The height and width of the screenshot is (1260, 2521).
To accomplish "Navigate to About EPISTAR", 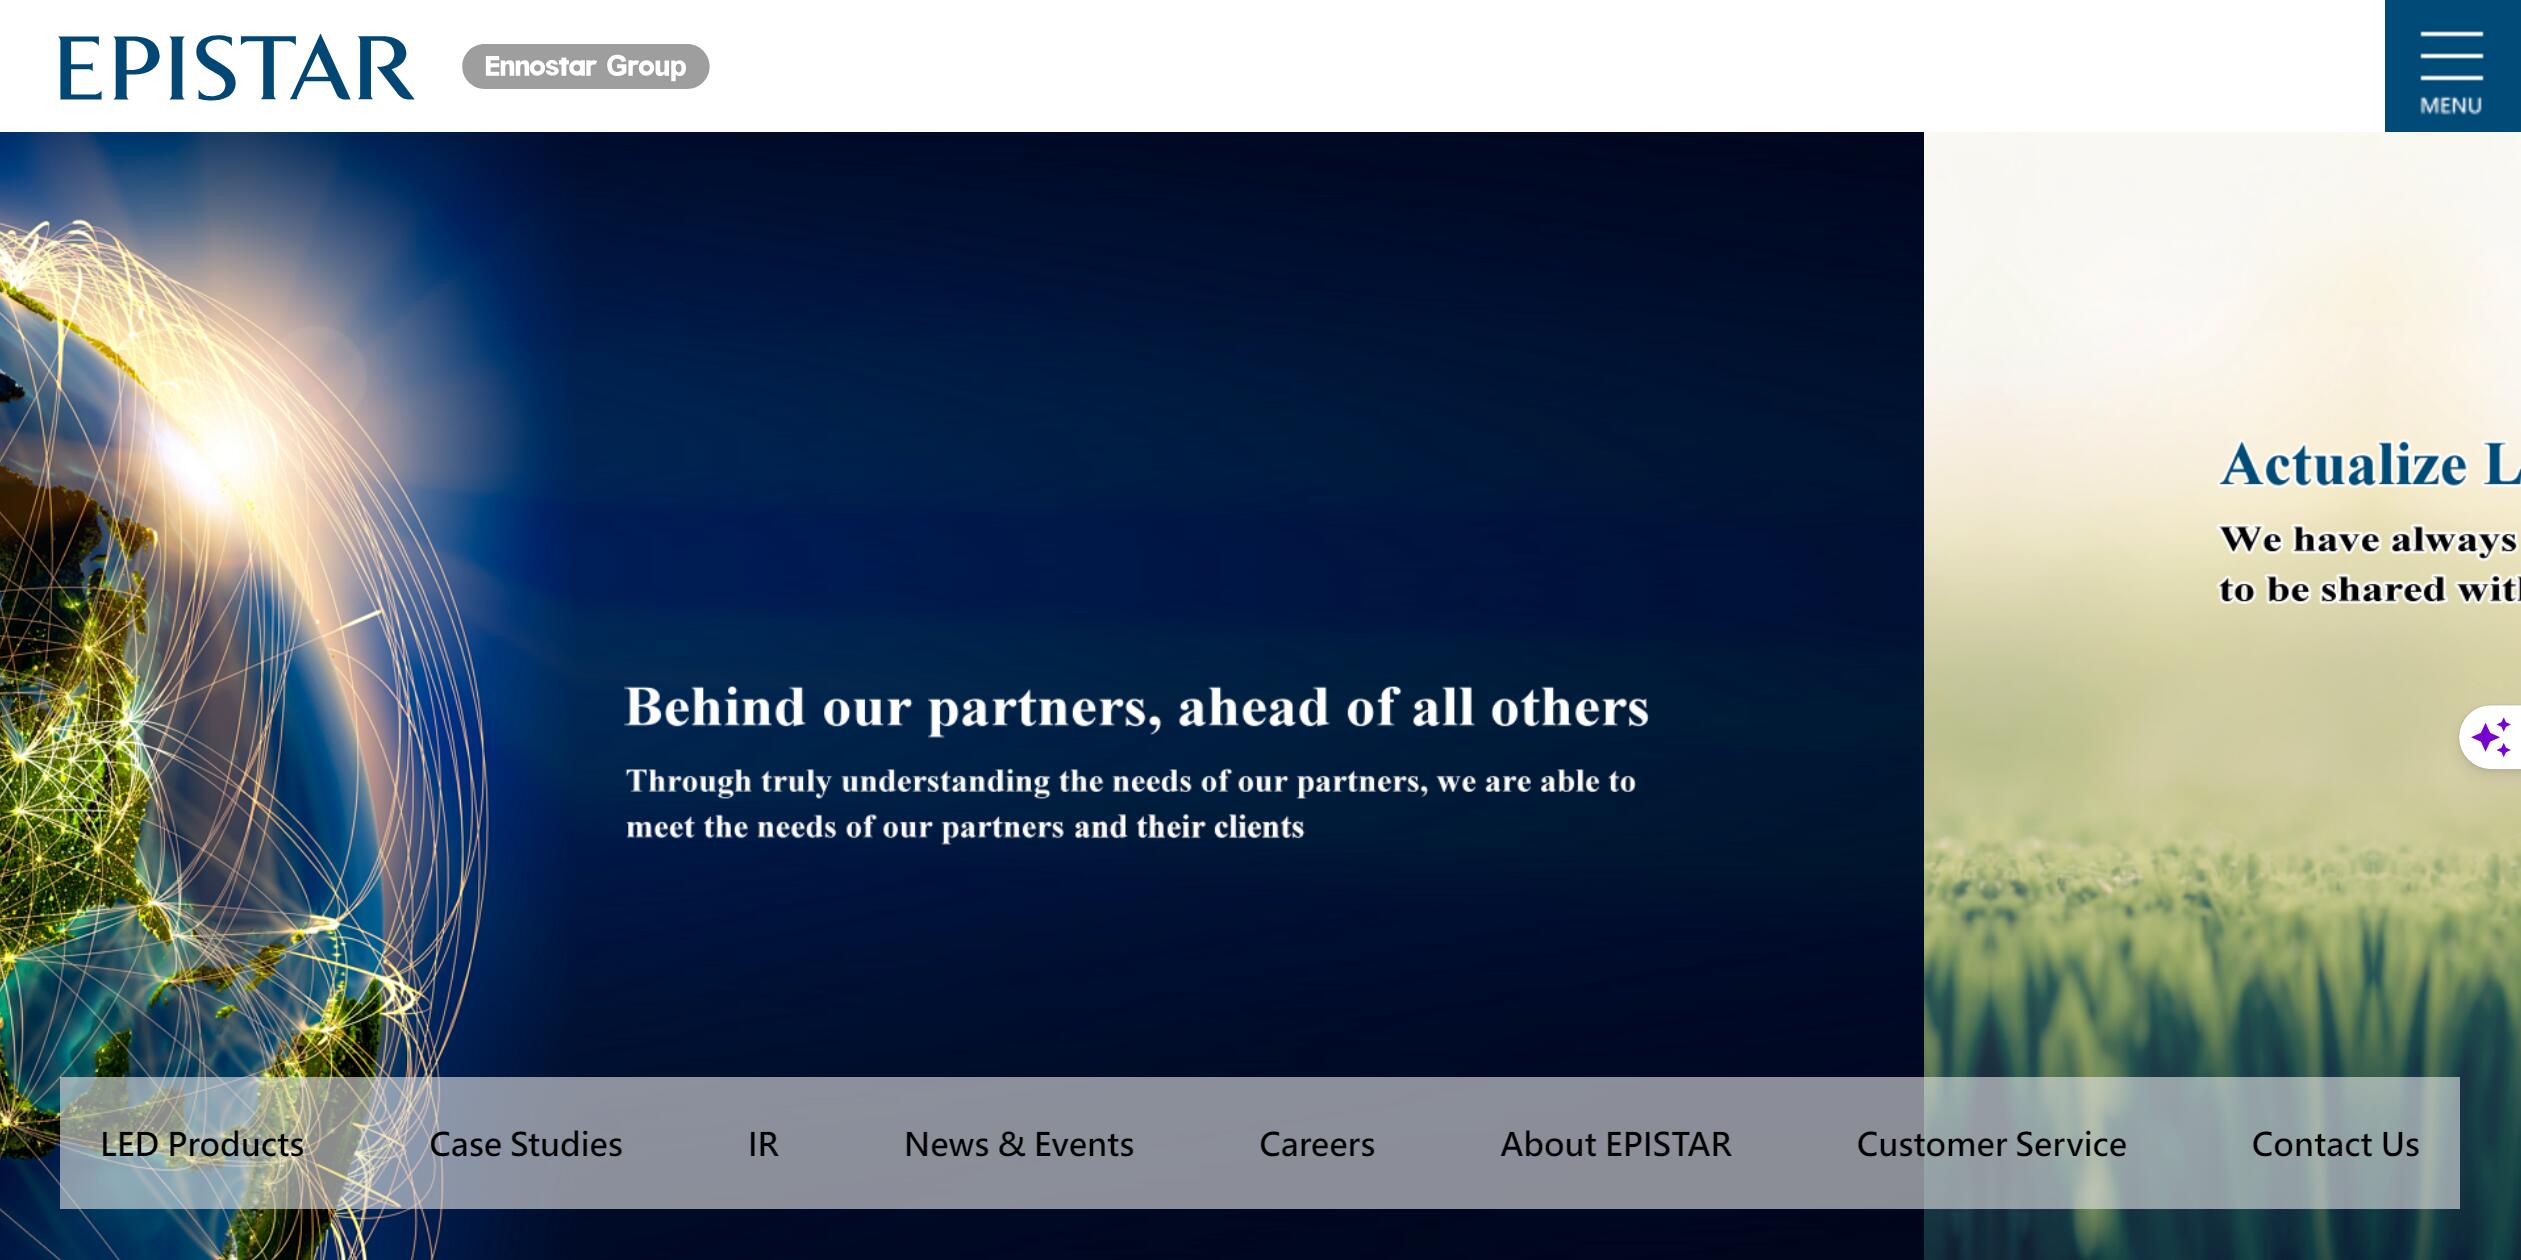I will [x=1616, y=1144].
